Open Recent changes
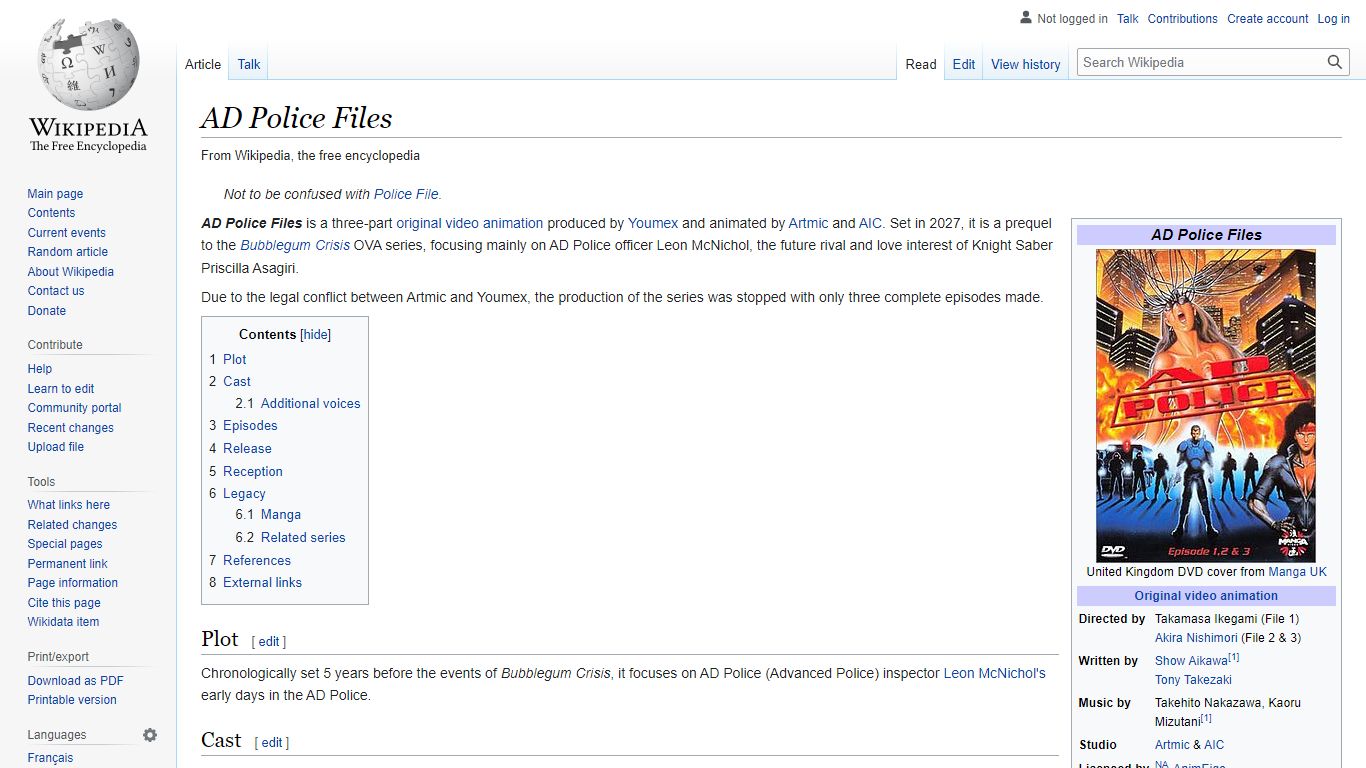The image size is (1366, 768). click(70, 428)
